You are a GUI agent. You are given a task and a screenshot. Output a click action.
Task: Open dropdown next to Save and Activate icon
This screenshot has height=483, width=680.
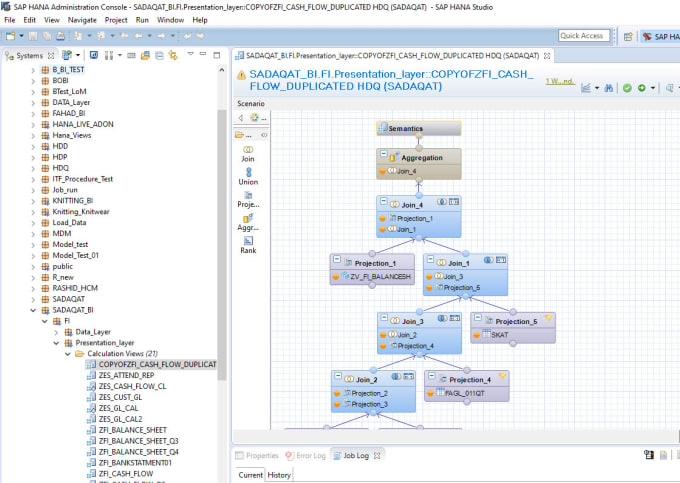[653, 88]
